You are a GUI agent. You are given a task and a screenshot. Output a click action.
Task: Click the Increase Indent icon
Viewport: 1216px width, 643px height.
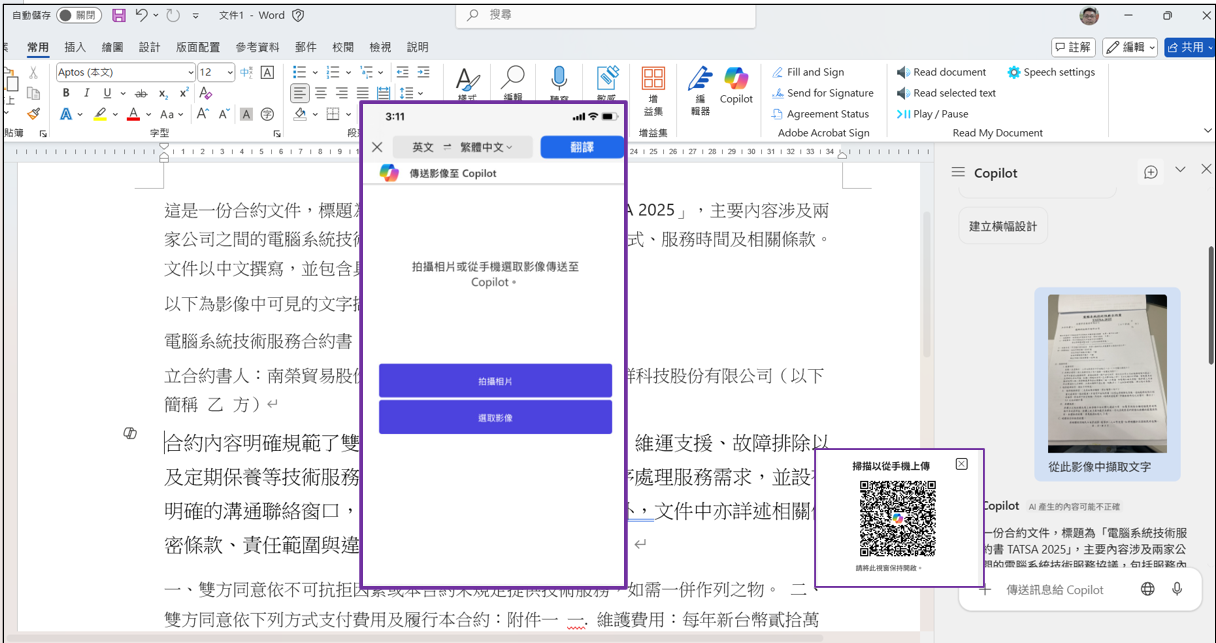pyautogui.click(x=425, y=72)
